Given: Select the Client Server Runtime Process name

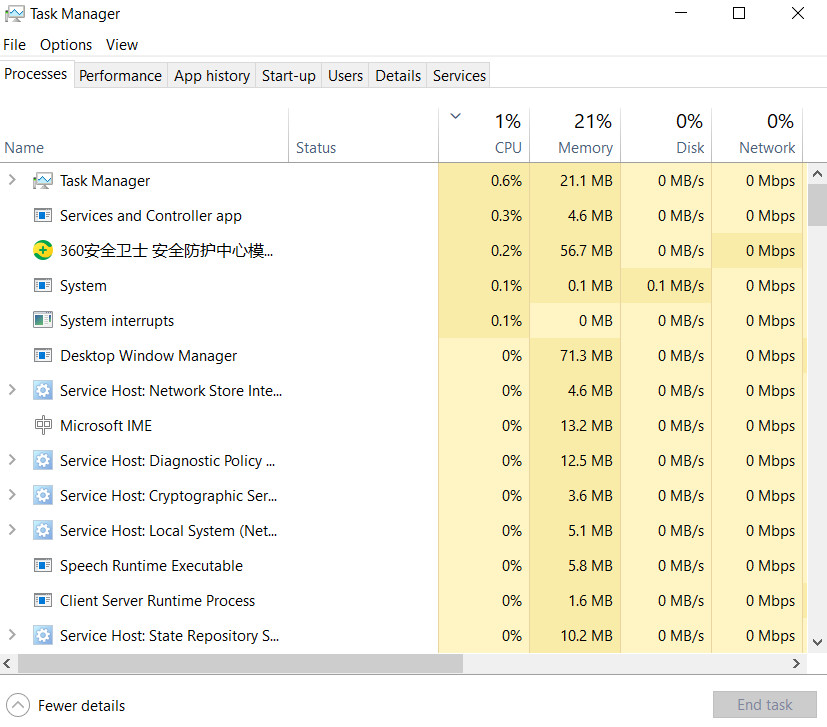Looking at the screenshot, I should pos(157,600).
